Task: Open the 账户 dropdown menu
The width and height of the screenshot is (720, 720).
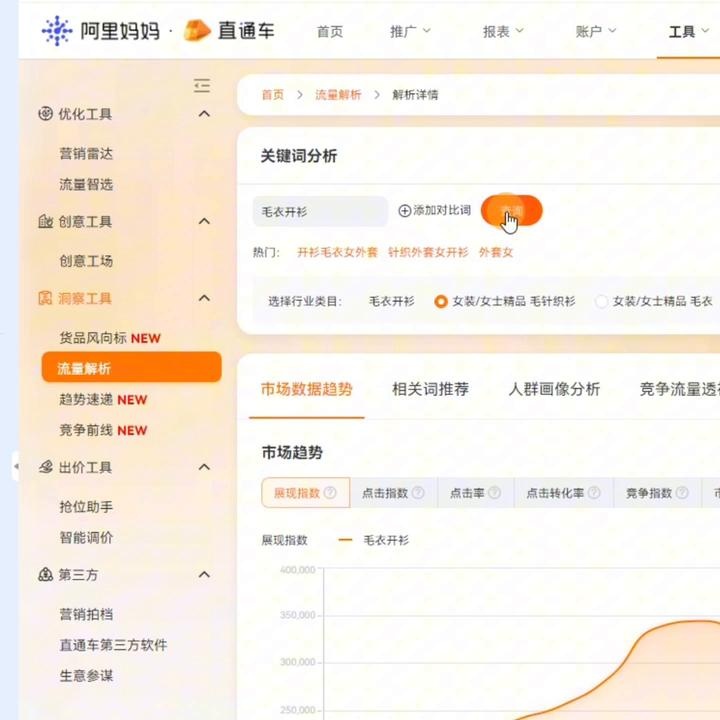Action: click(596, 31)
